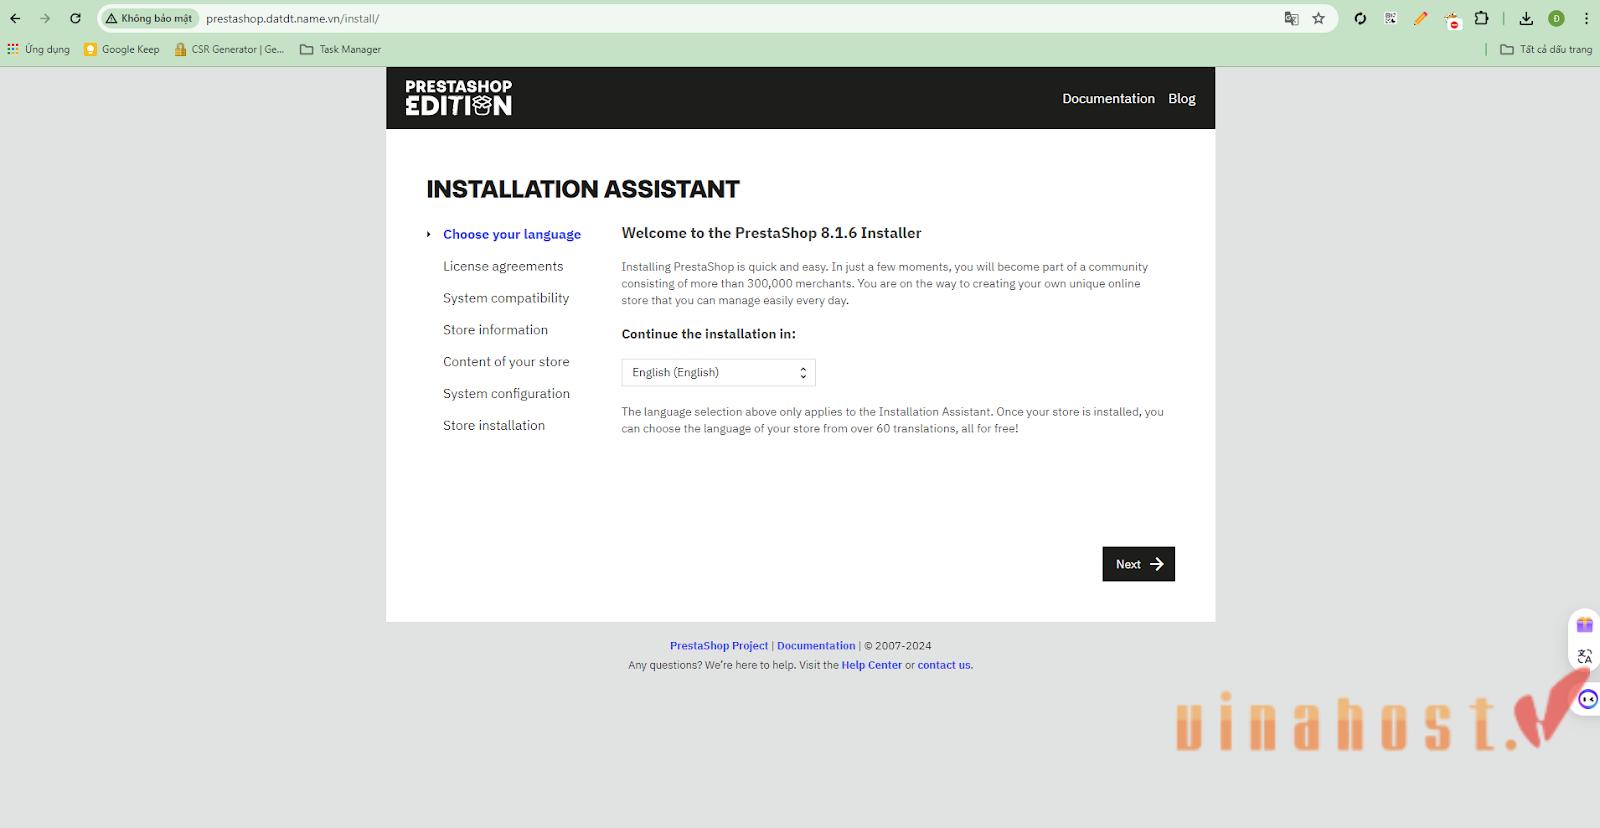
Task: Open the Ứng dụng apps grid shortcut
Action: click(38, 49)
